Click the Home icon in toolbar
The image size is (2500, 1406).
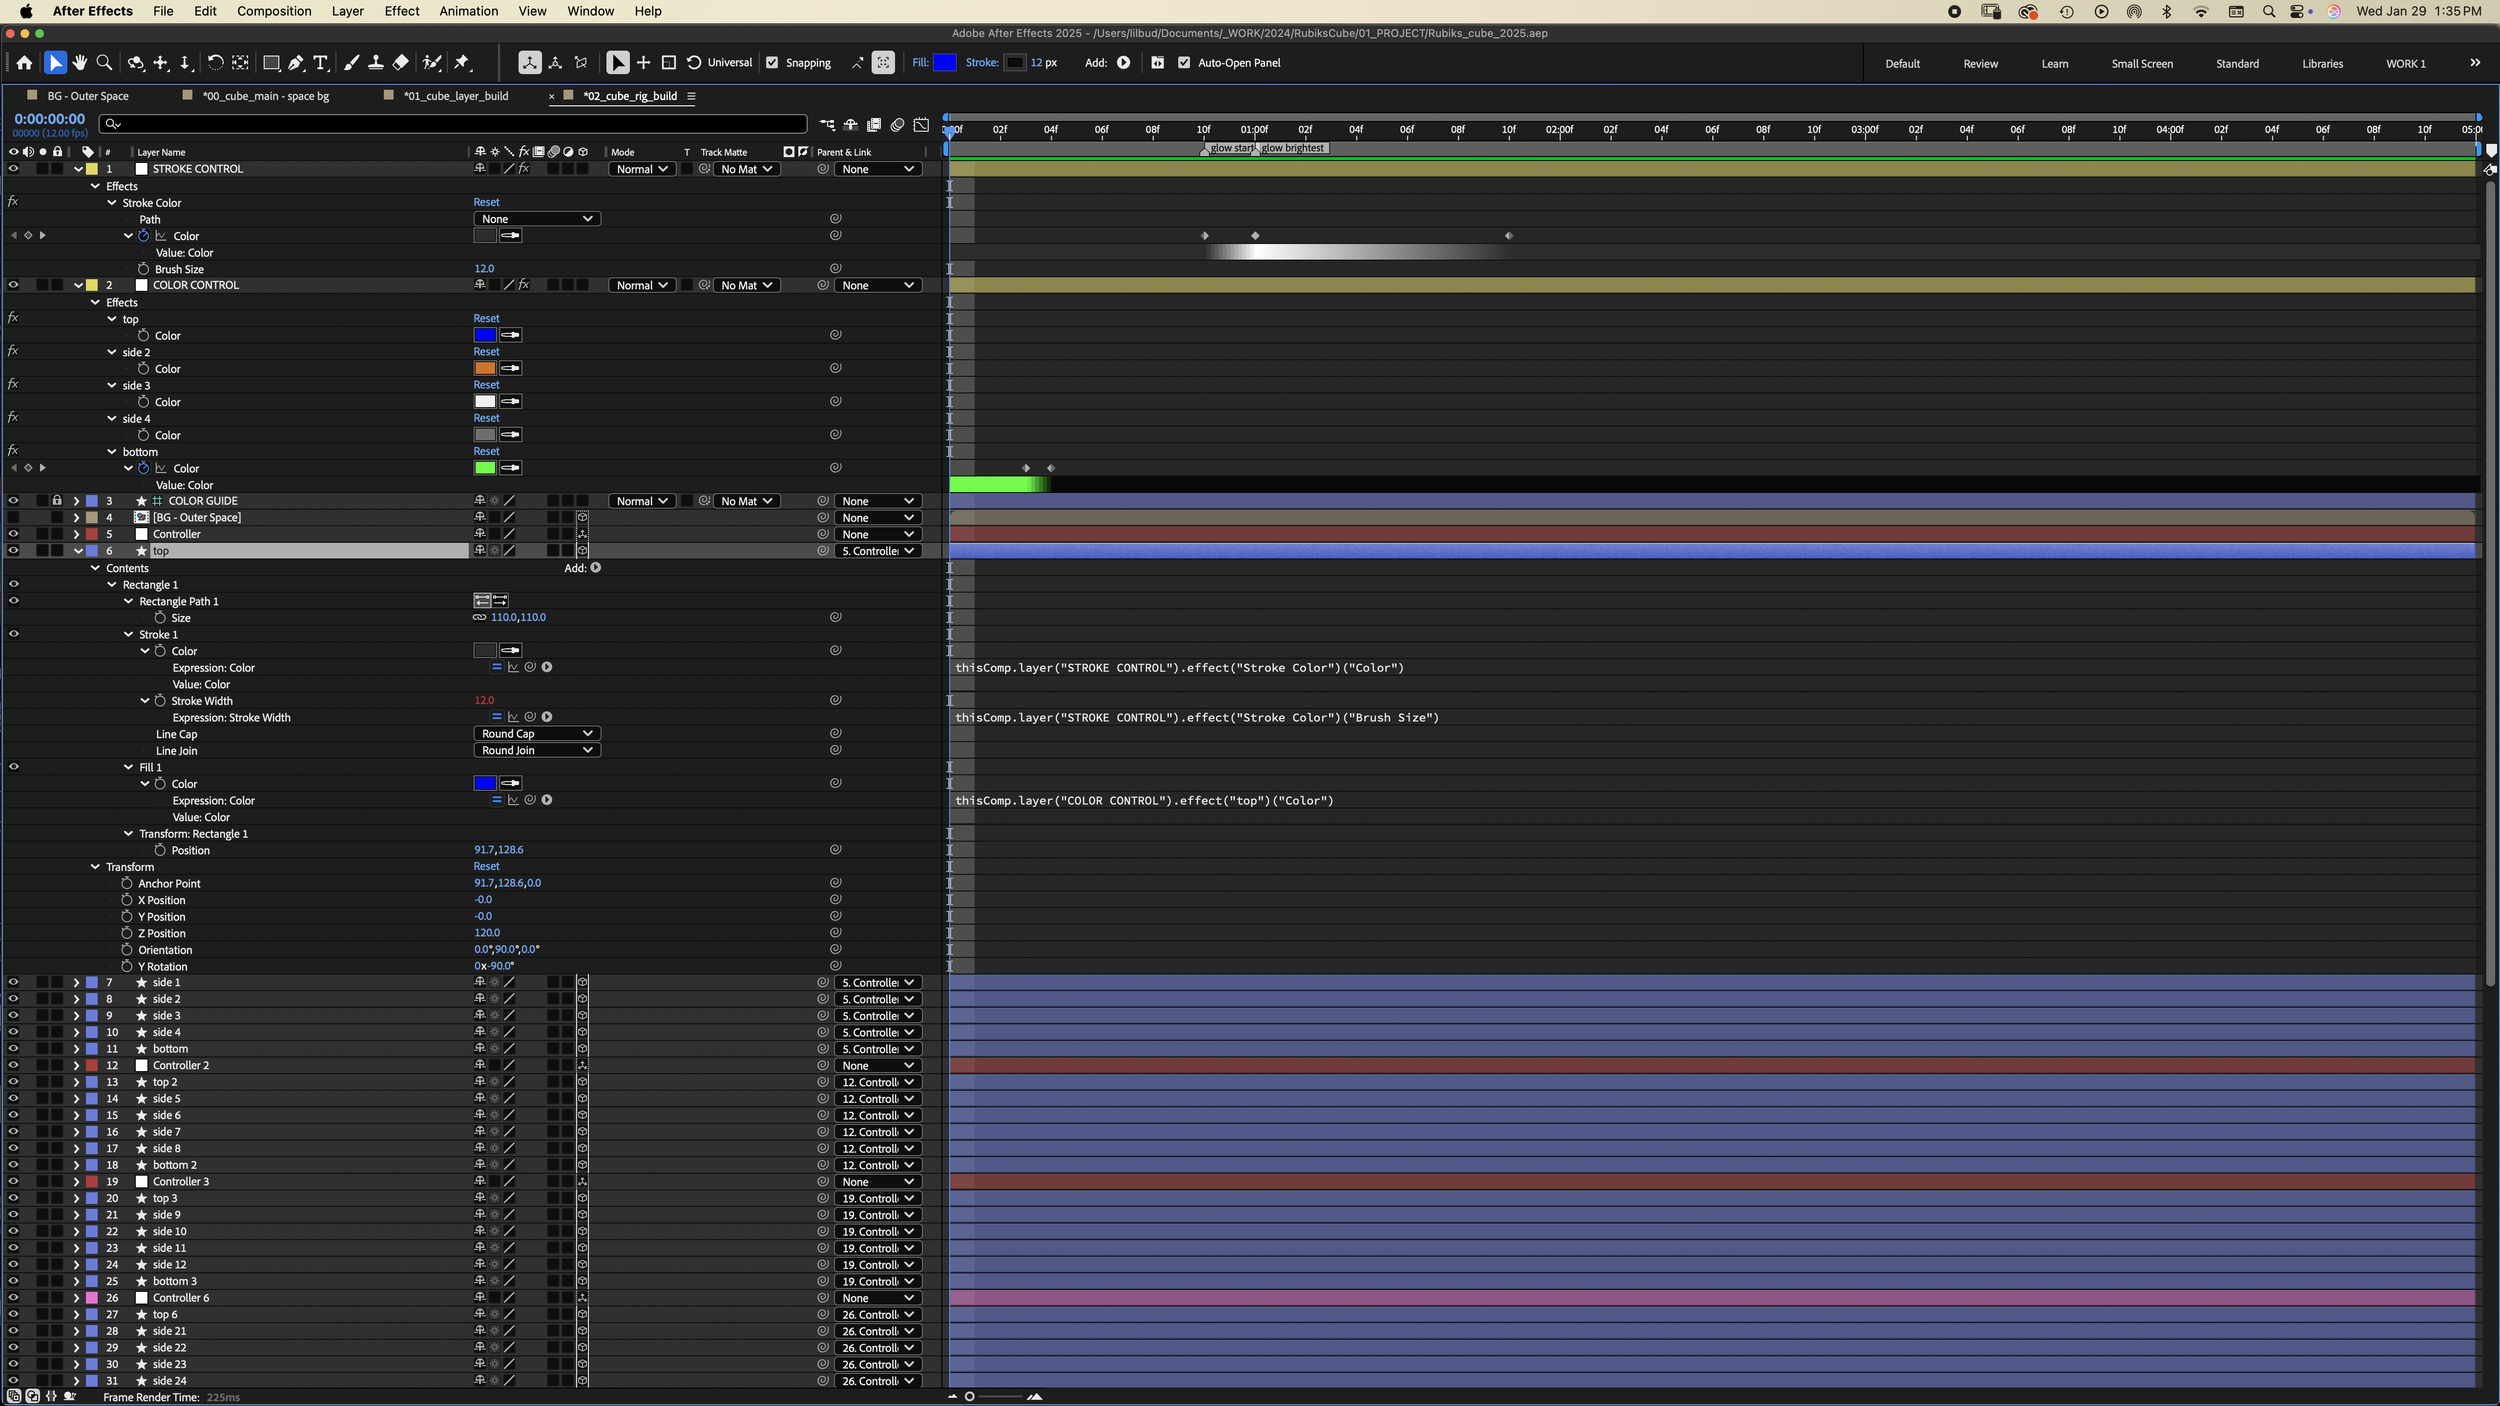click(25, 63)
